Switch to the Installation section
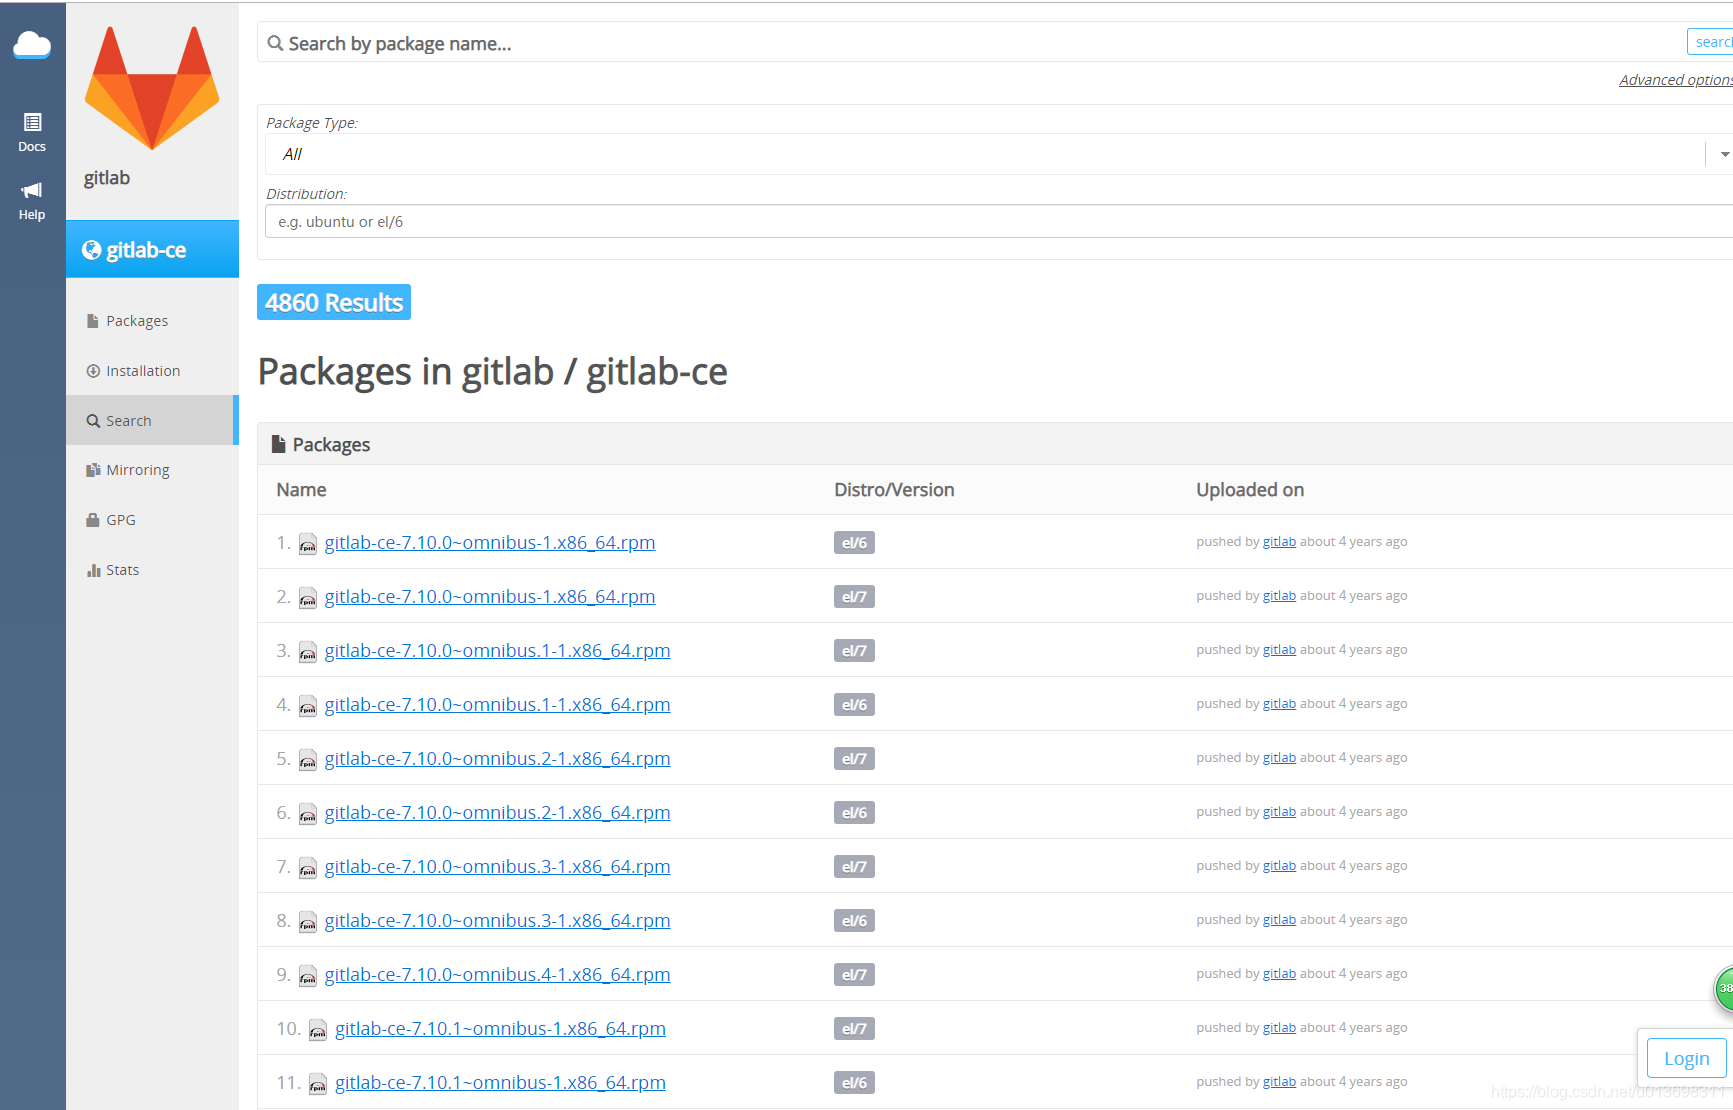This screenshot has width=1733, height=1110. click(142, 370)
